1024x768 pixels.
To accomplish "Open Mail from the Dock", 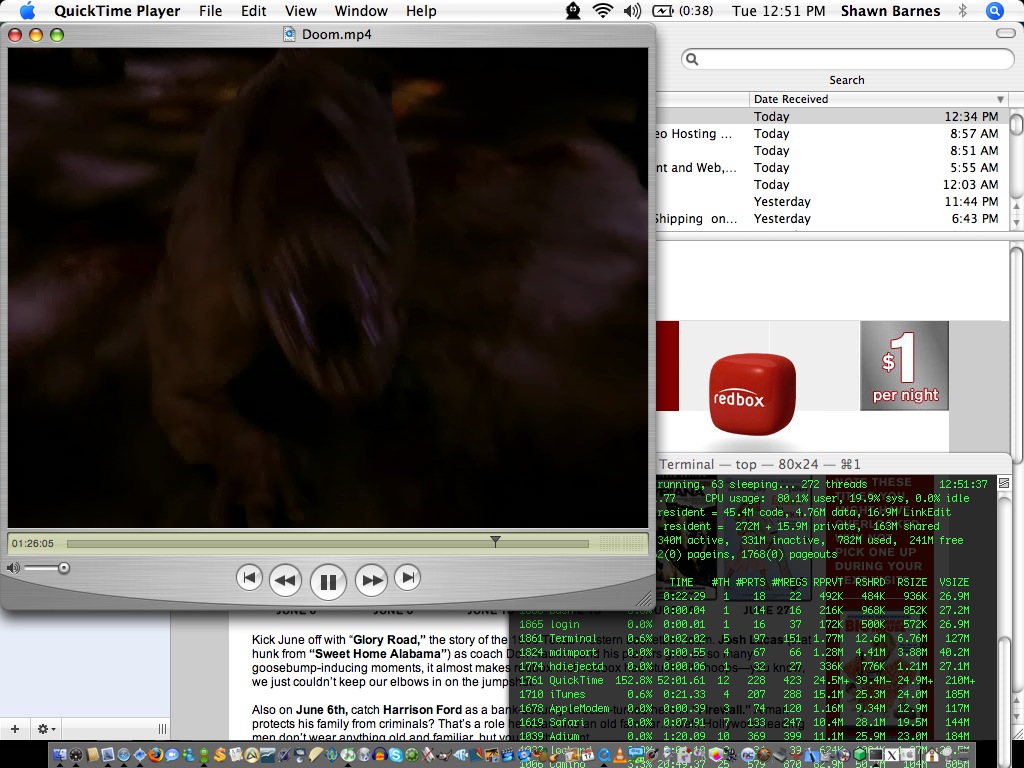I will click(x=108, y=755).
